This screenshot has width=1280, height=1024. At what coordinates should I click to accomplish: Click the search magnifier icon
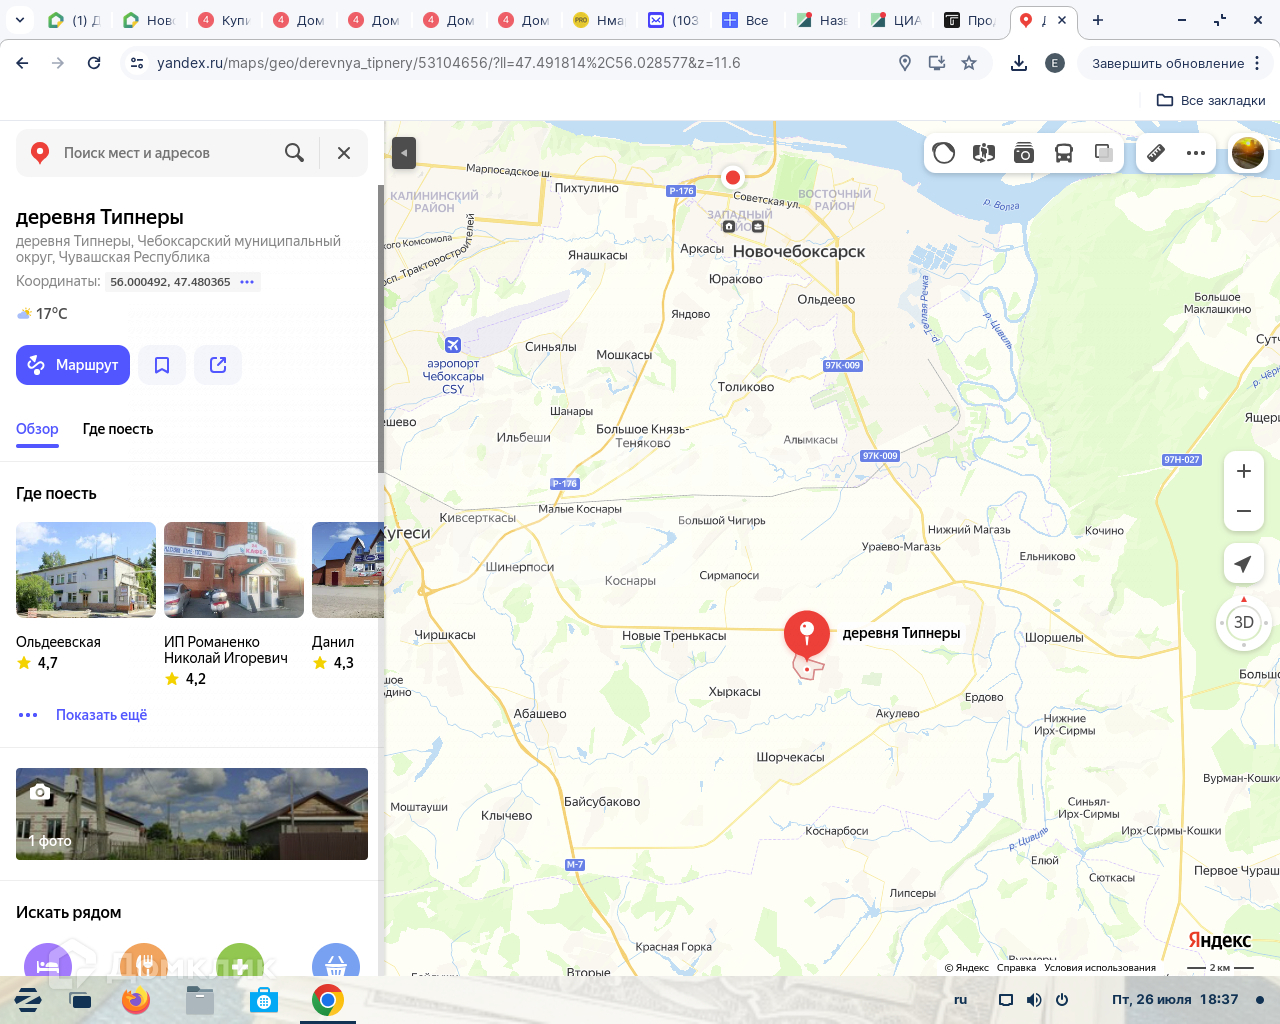(294, 153)
